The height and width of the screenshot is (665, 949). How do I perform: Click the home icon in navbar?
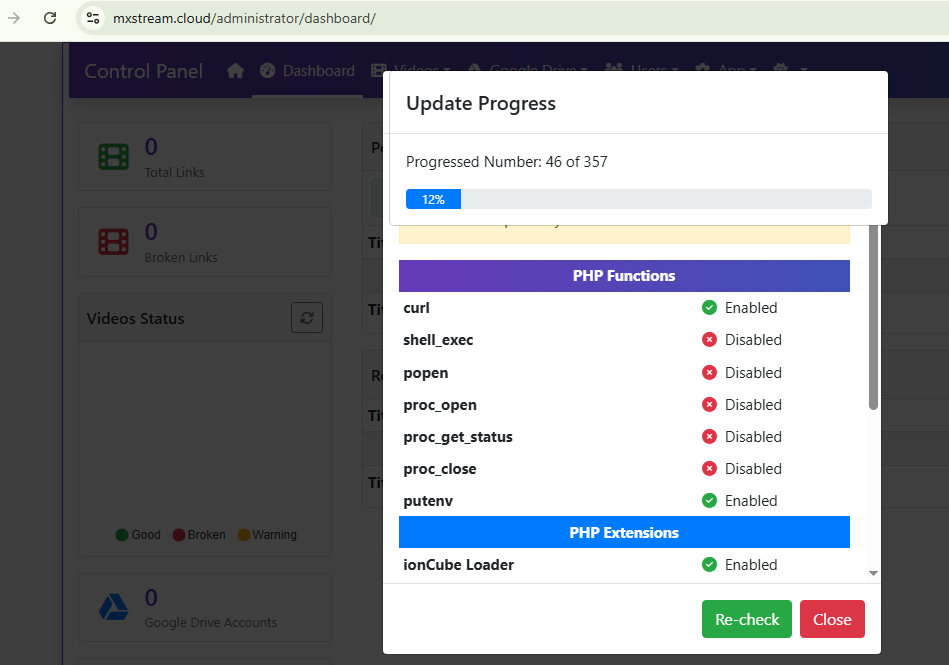(x=236, y=71)
